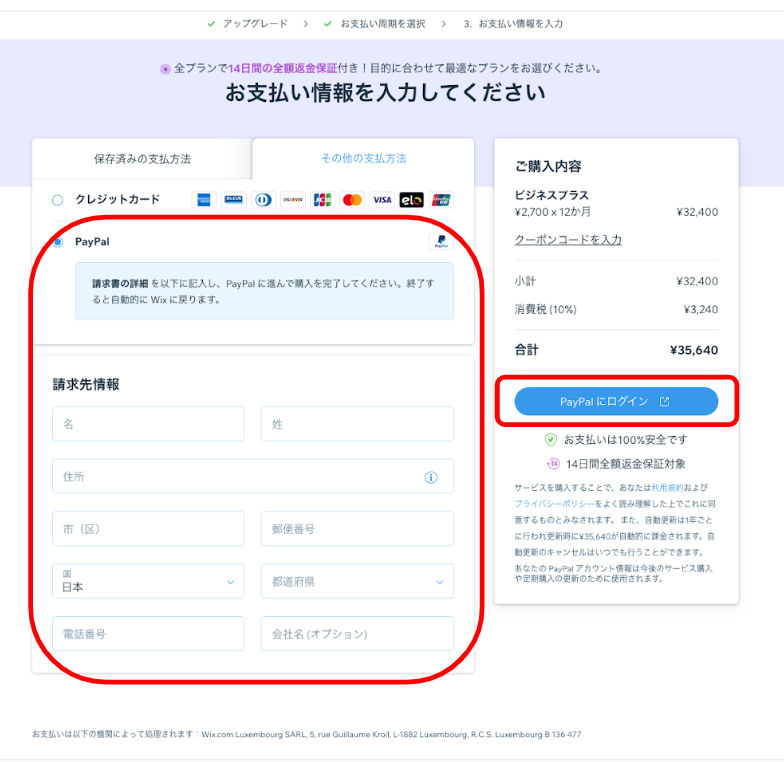
Task: Click the American Express card icon
Action: pos(204,200)
